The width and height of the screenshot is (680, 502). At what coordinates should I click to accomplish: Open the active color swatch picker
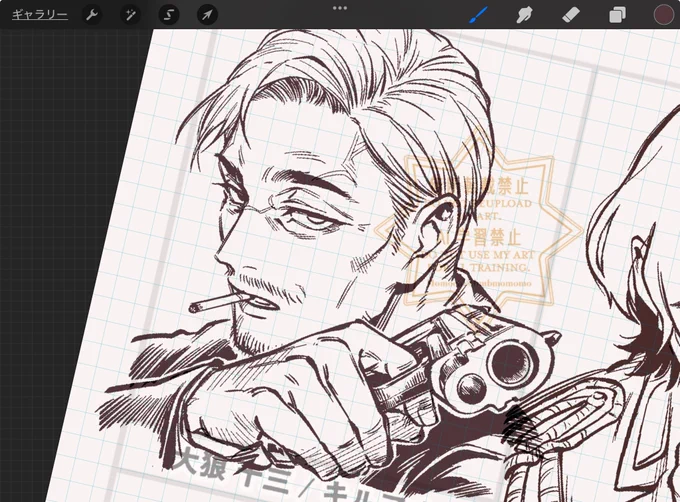pos(663,15)
